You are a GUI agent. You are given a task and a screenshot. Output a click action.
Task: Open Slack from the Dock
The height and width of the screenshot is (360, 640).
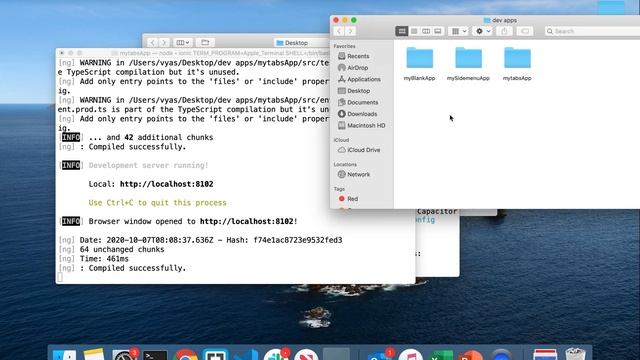276,354
